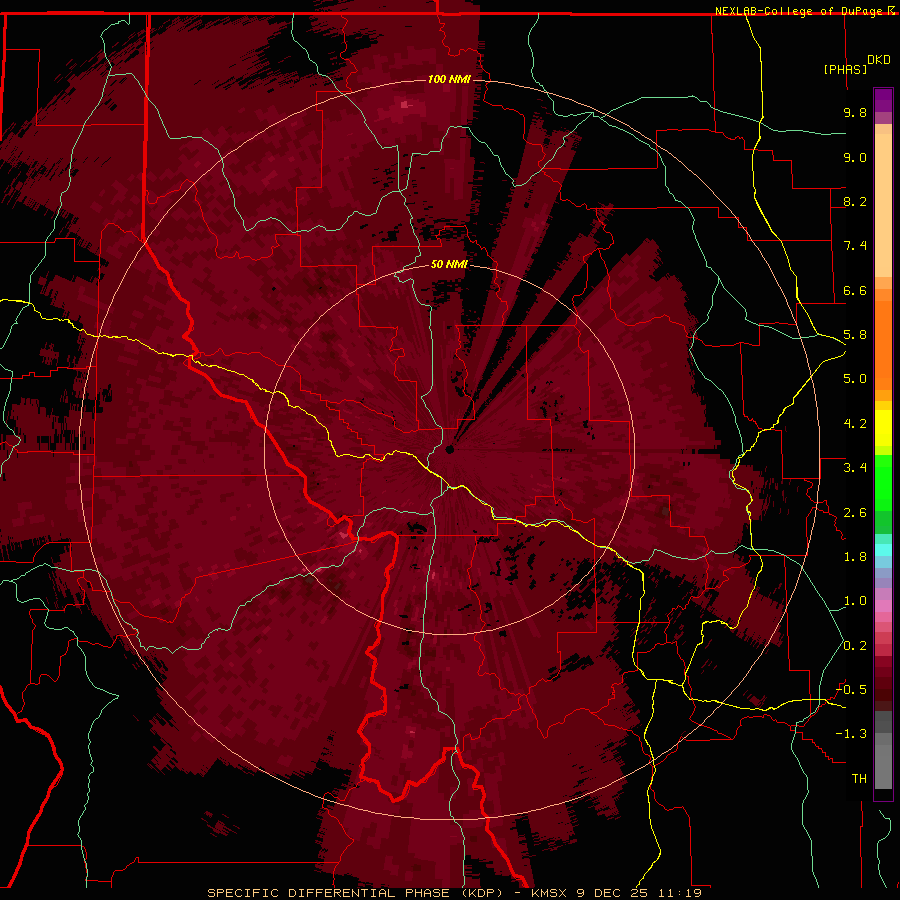Click the 8.2 color scale value
Image resolution: width=900 pixels, height=900 pixels.
pyautogui.click(x=855, y=201)
